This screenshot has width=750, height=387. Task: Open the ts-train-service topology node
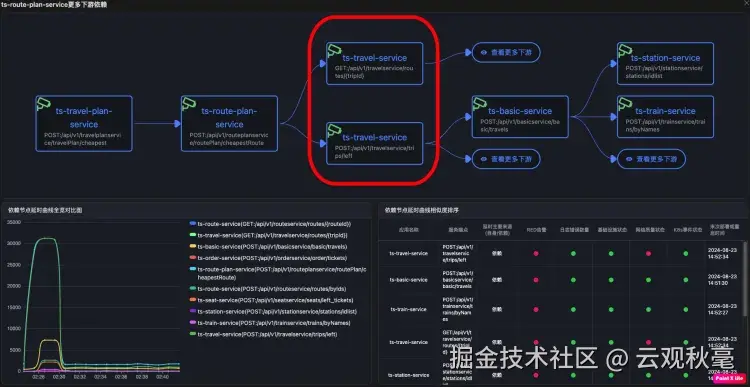[665, 117]
